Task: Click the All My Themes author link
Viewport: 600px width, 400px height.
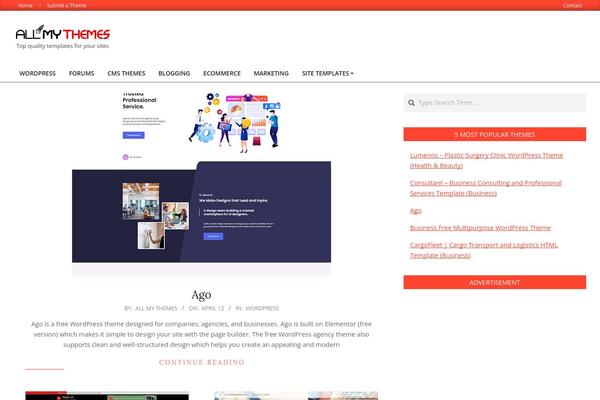Action: coord(156,308)
